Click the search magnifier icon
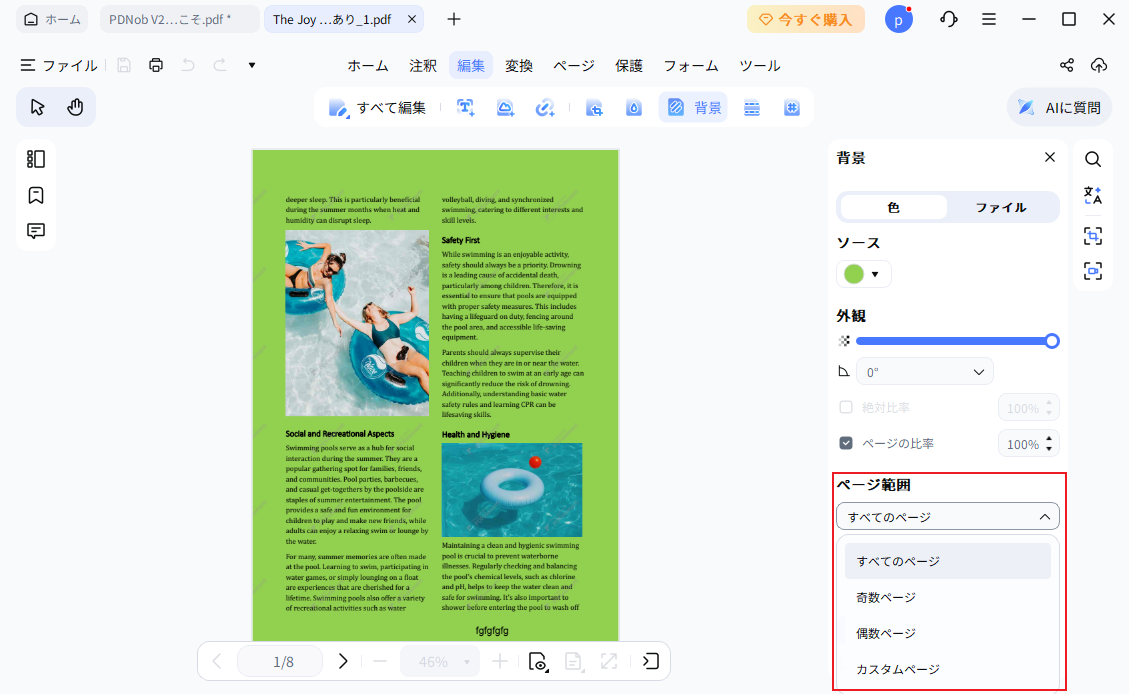Viewport: 1129px width, 694px height. 1093,159
